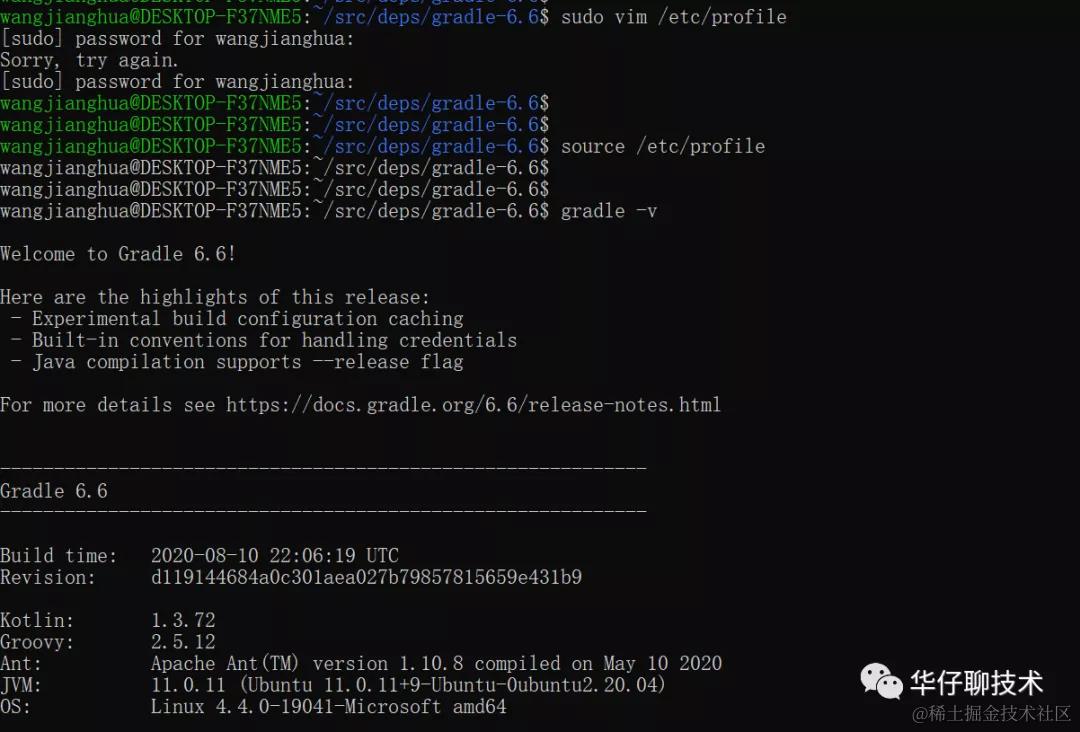Viewport: 1080px width, 732px height.
Task: Click the Build time timestamp value
Action: [275, 556]
